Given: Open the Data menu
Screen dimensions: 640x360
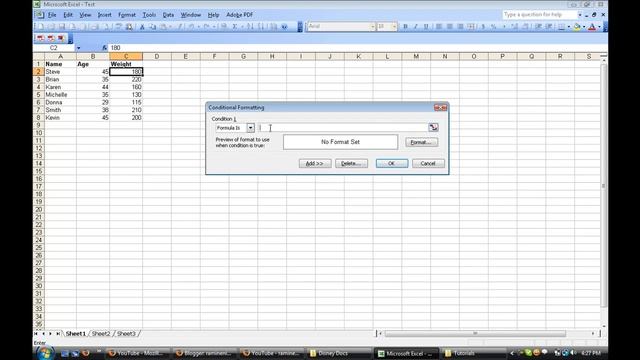Looking at the screenshot, I should pyautogui.click(x=168, y=15).
